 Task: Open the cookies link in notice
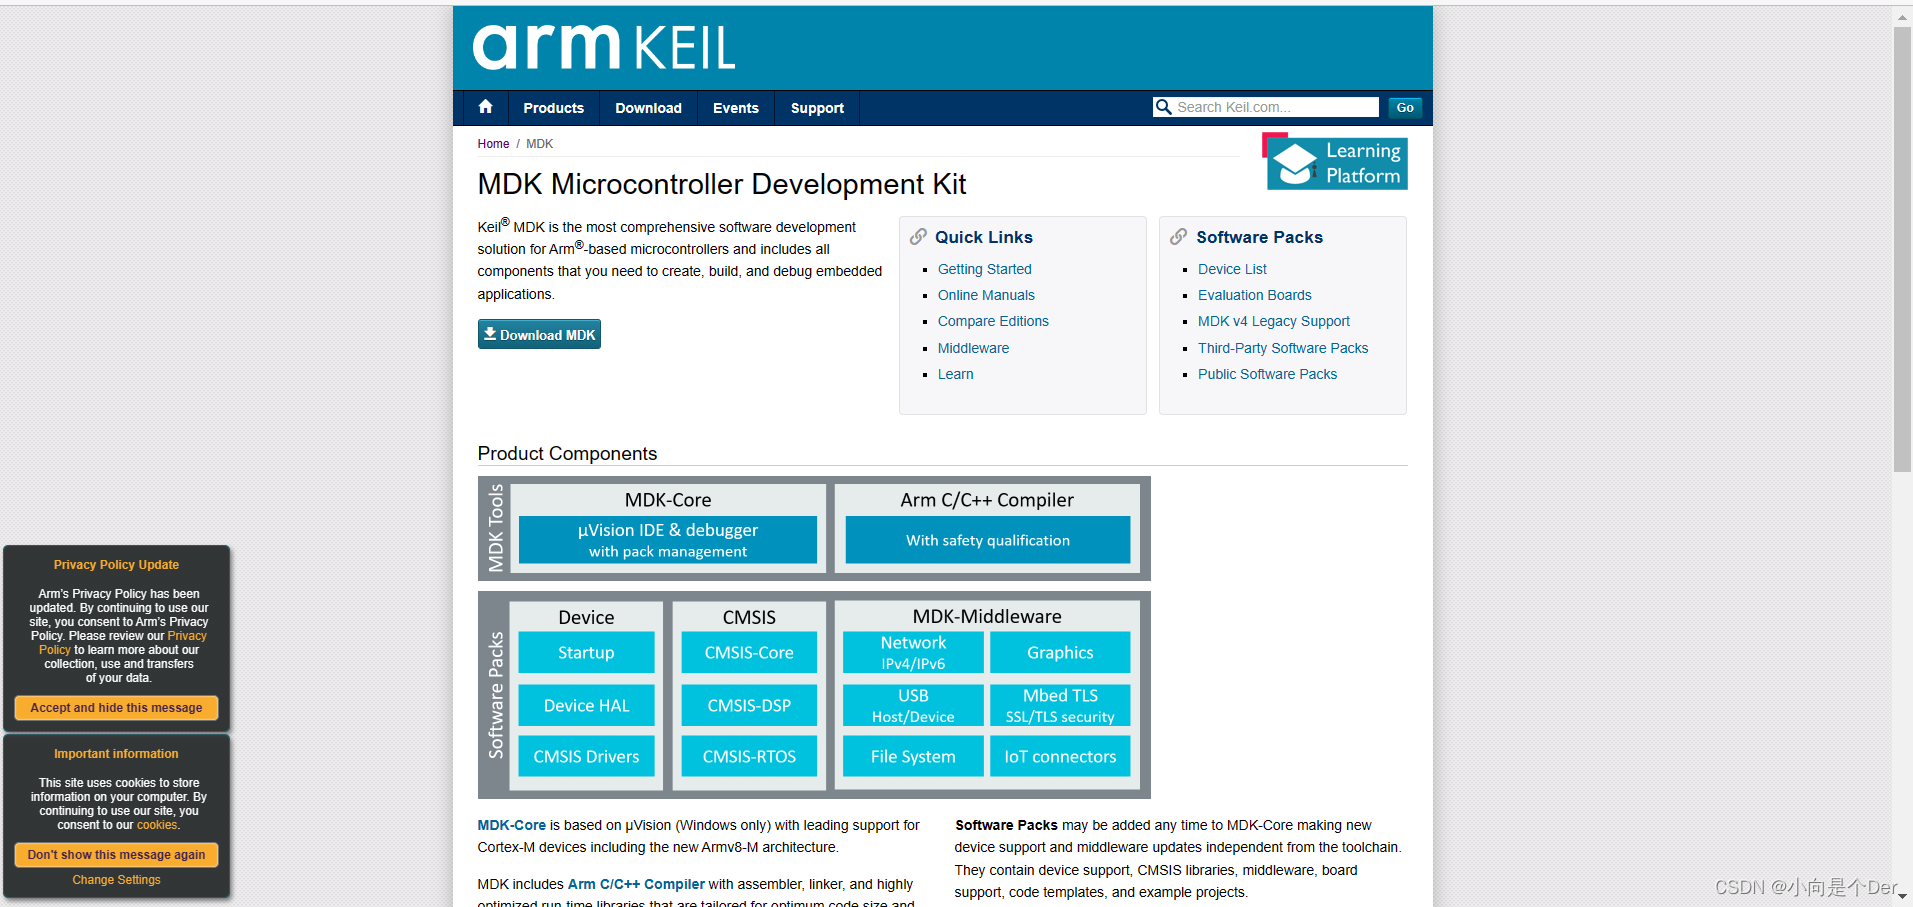(x=157, y=825)
